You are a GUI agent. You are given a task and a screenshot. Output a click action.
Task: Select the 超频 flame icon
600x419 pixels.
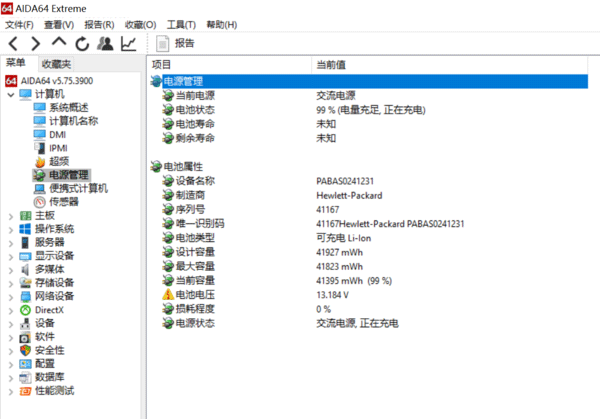click(40, 161)
